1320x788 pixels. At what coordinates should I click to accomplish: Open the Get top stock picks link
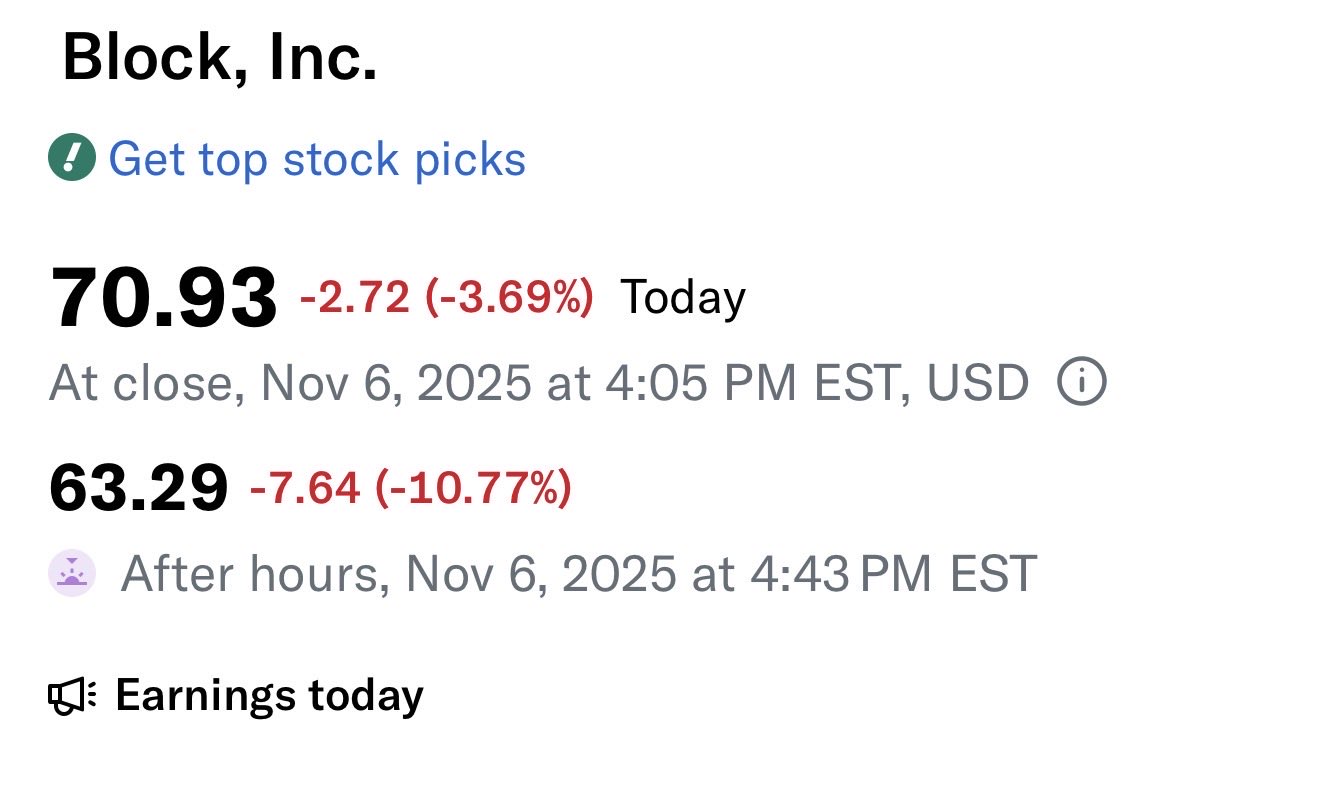316,159
